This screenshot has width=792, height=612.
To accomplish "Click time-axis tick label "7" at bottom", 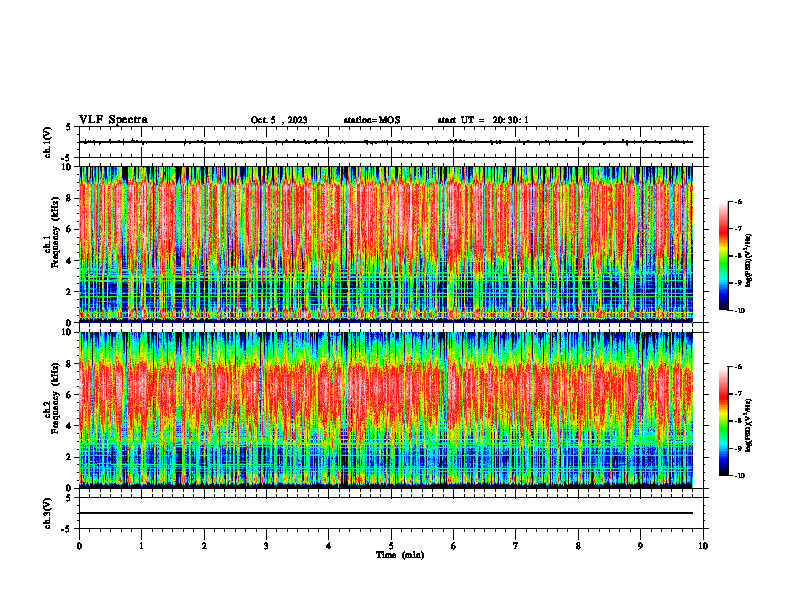I will coord(516,546).
